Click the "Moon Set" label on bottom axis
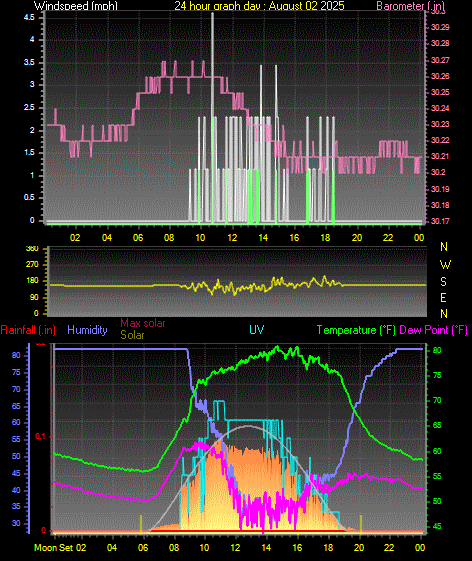The width and height of the screenshot is (472, 561). (x=54, y=548)
